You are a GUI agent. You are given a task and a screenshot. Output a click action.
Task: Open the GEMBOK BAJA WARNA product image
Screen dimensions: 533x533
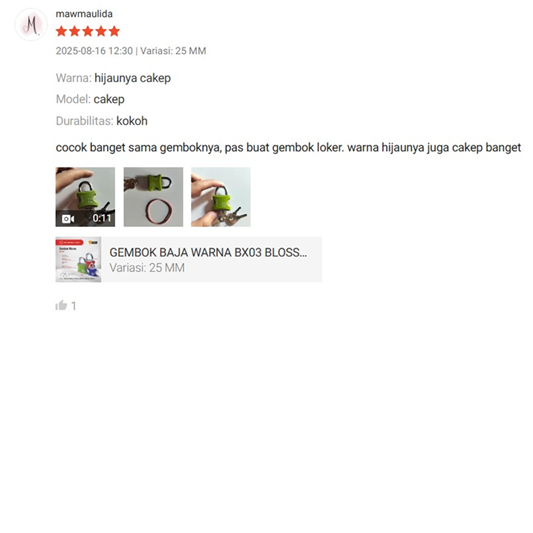pyautogui.click(x=79, y=259)
